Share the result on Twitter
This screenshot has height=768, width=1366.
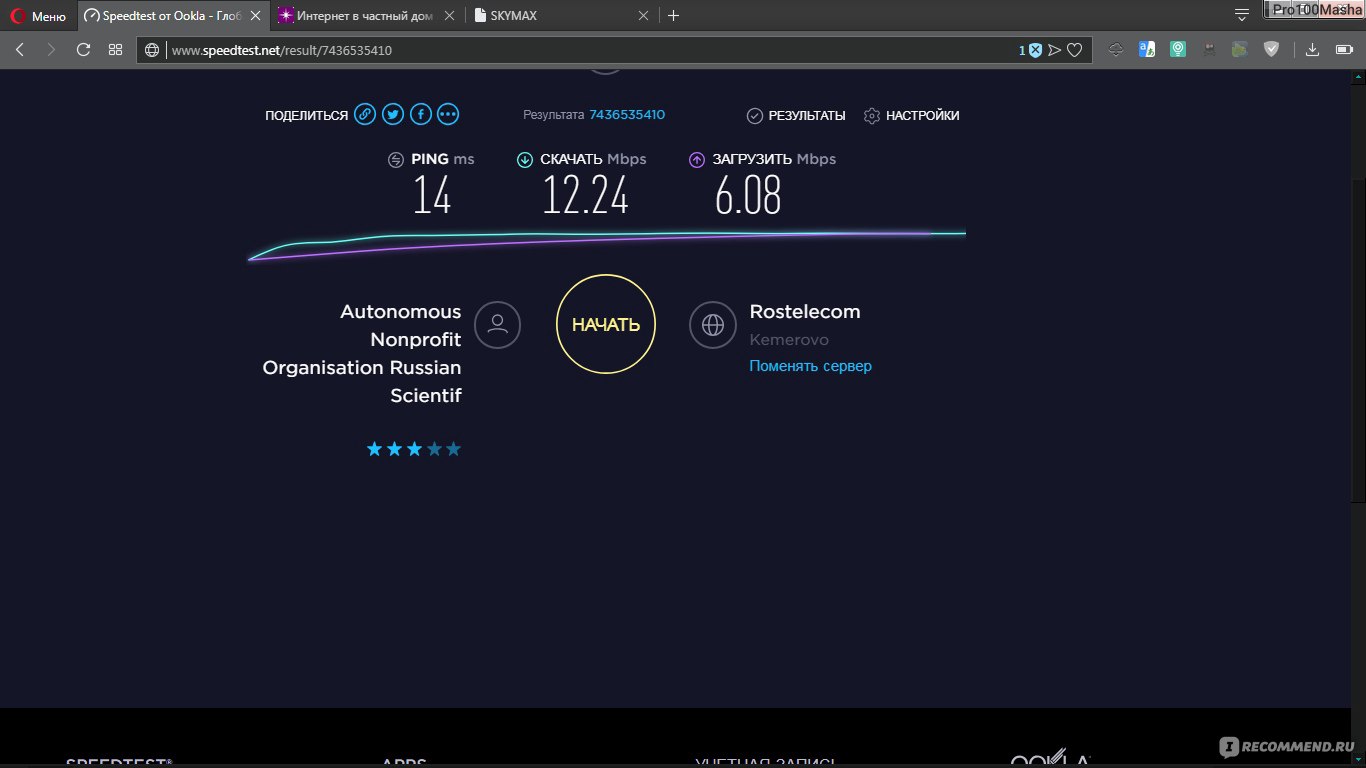[393, 115]
